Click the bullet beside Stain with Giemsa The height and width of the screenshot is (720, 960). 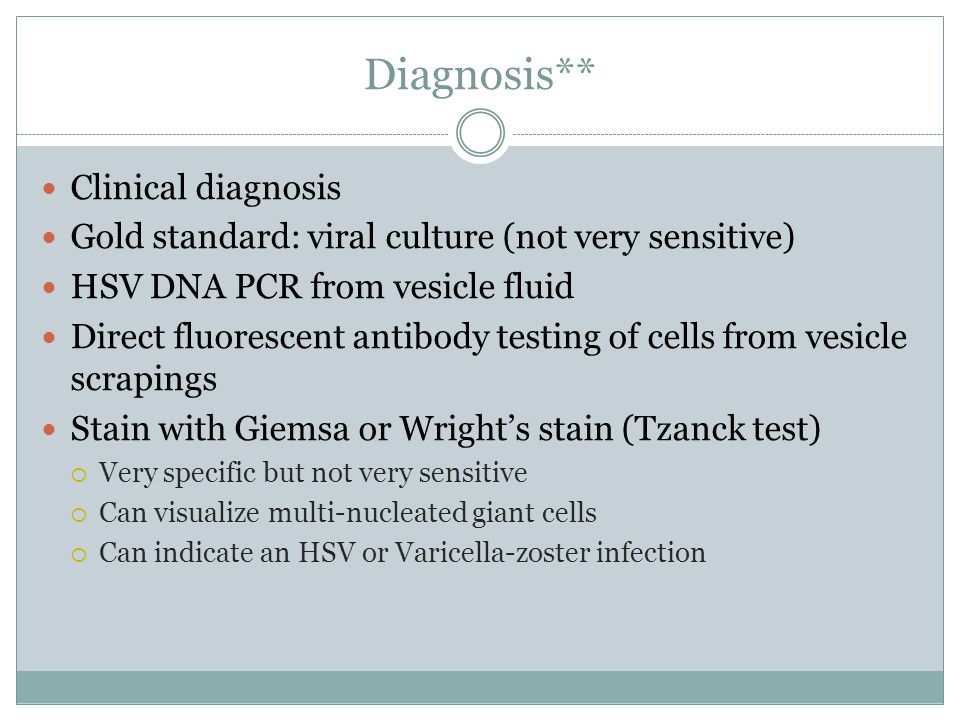click(x=50, y=429)
